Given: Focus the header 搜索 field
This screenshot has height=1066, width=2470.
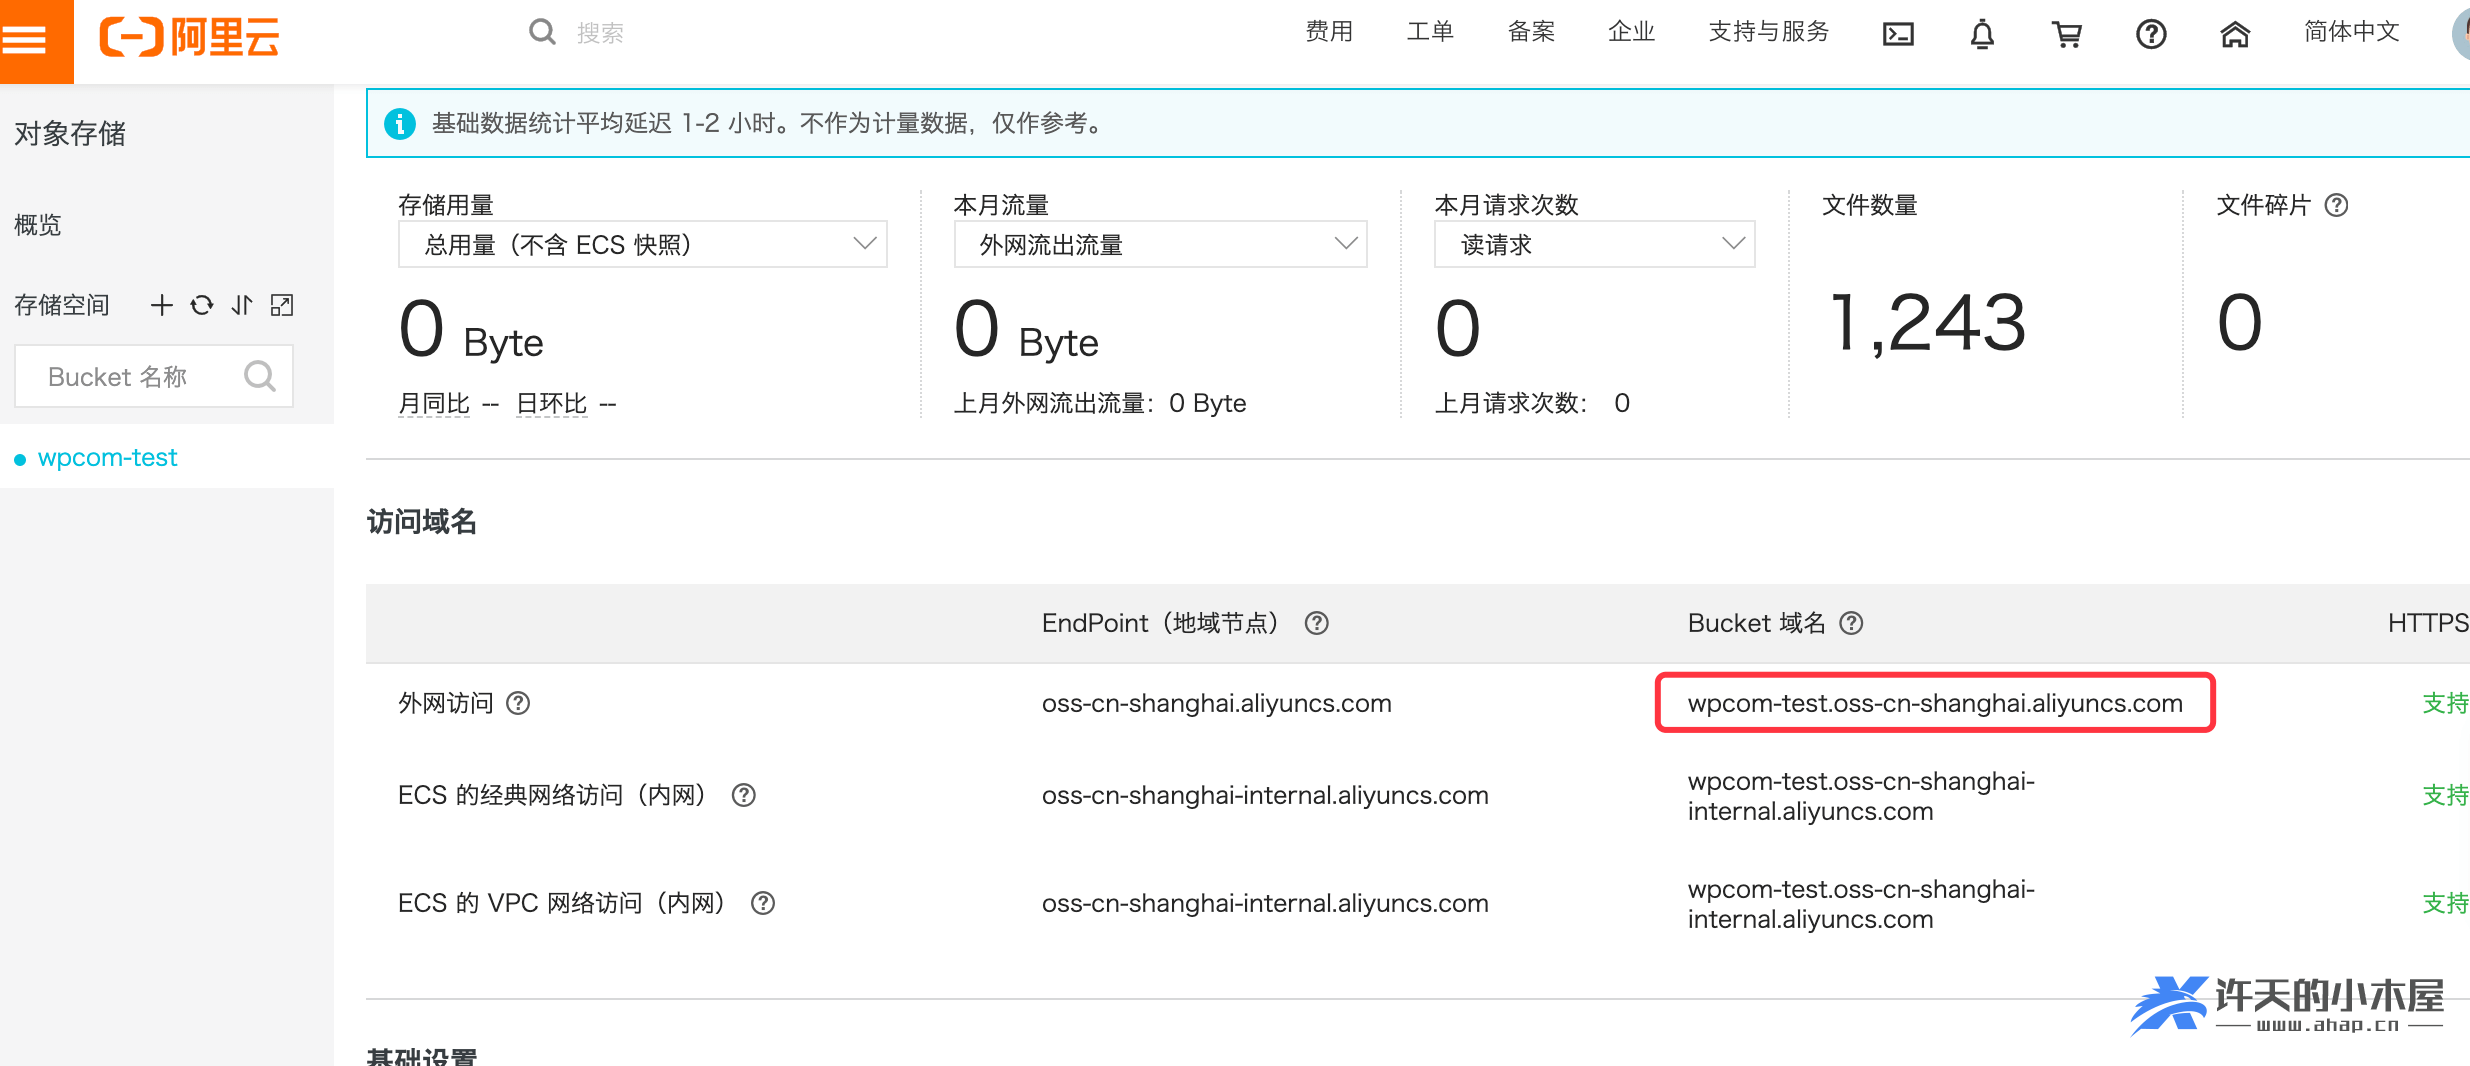Looking at the screenshot, I should click(x=600, y=33).
